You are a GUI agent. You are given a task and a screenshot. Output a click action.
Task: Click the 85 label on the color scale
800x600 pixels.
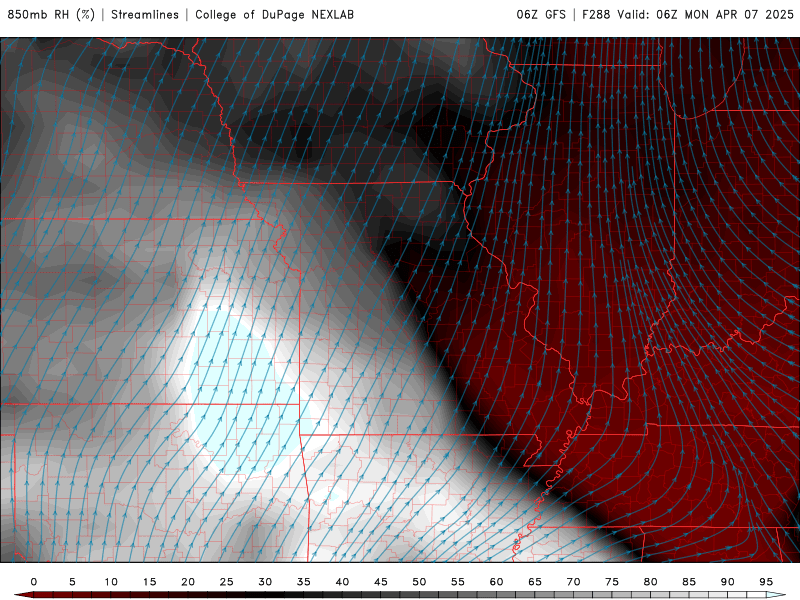(x=689, y=582)
